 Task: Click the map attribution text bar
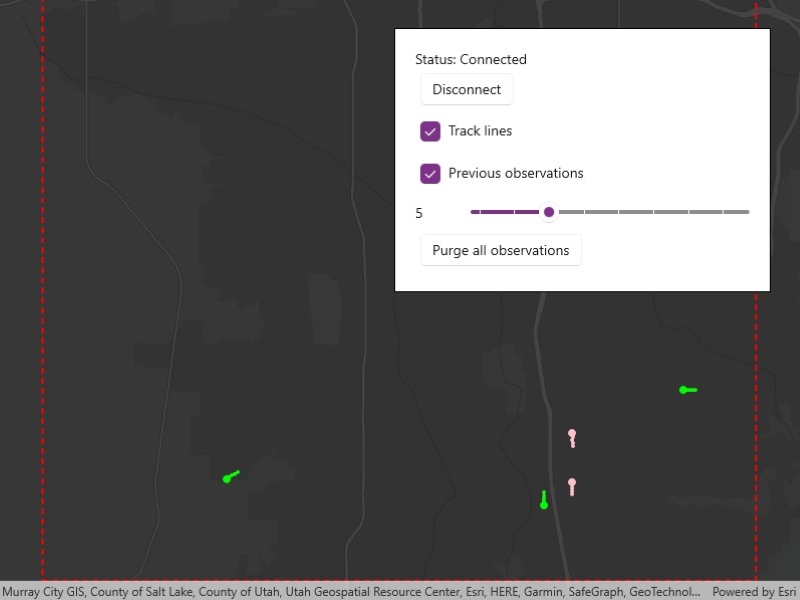[x=351, y=592]
